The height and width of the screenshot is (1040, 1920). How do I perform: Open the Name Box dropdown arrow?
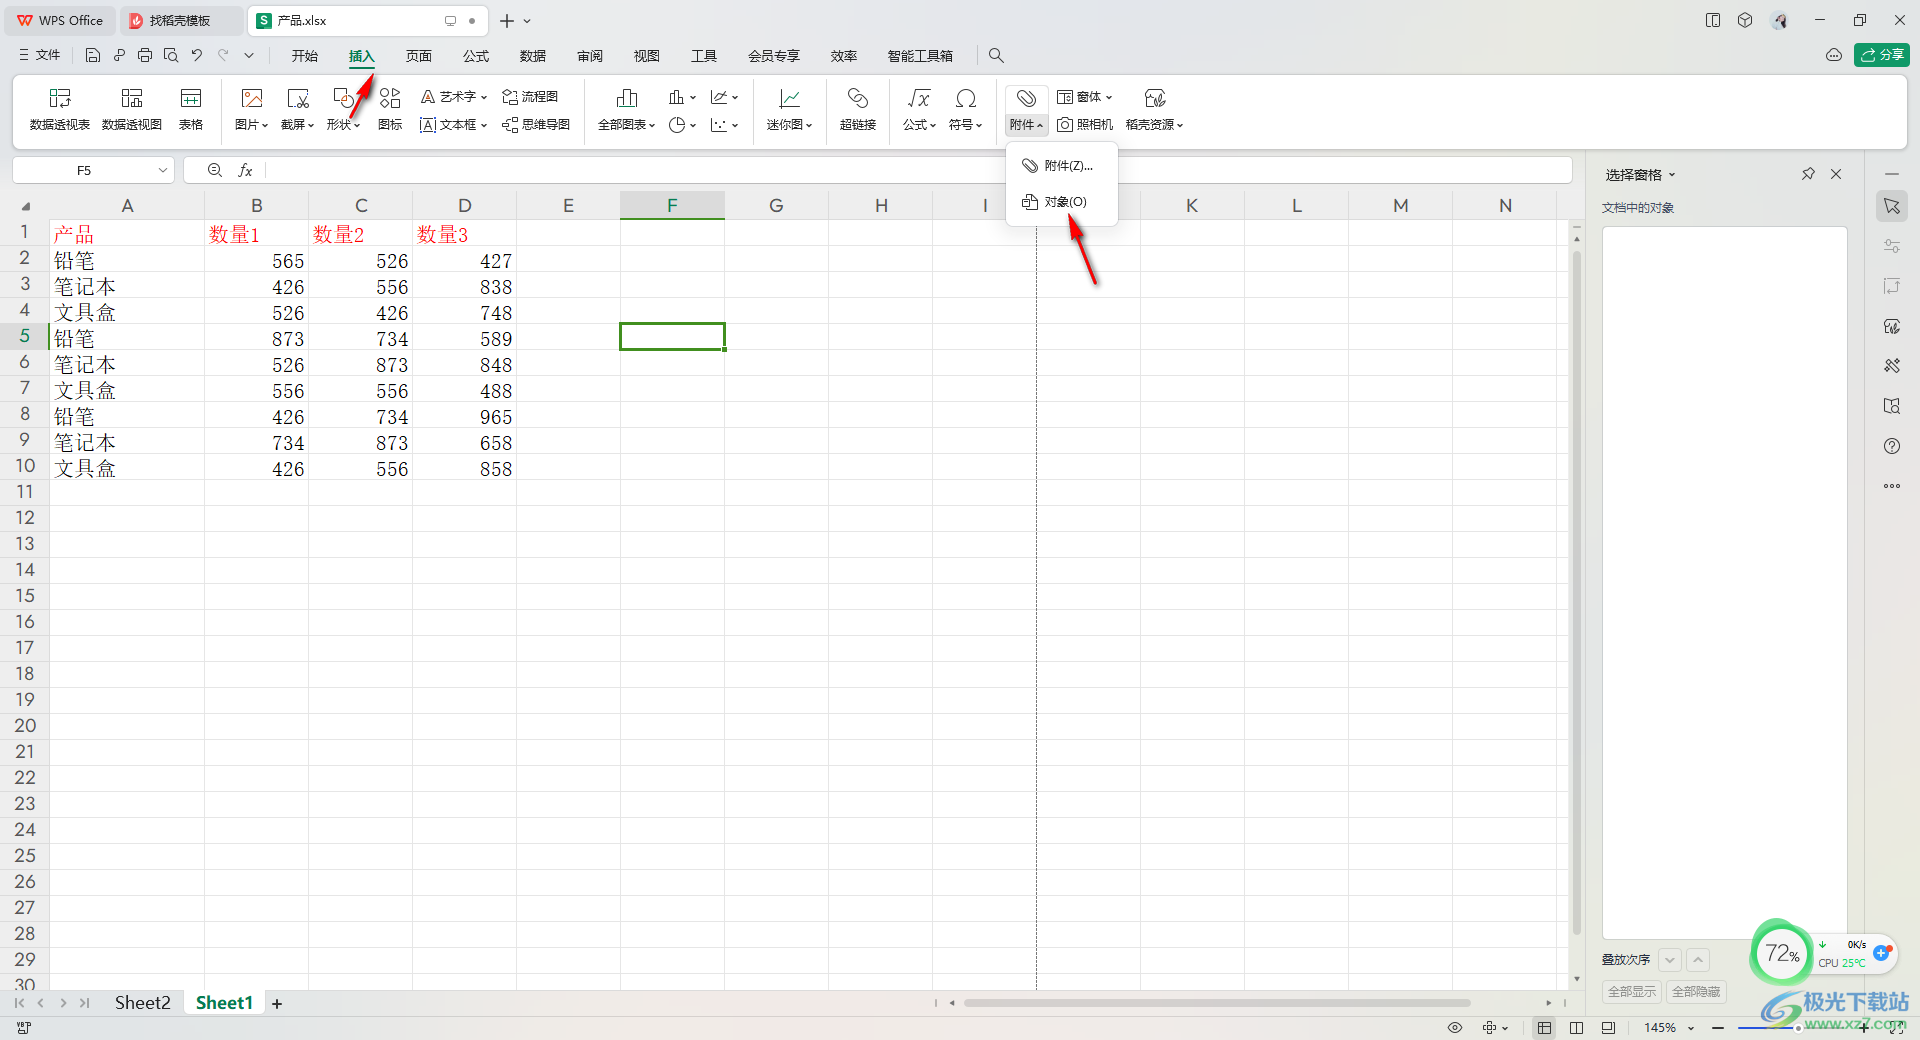[x=163, y=171]
